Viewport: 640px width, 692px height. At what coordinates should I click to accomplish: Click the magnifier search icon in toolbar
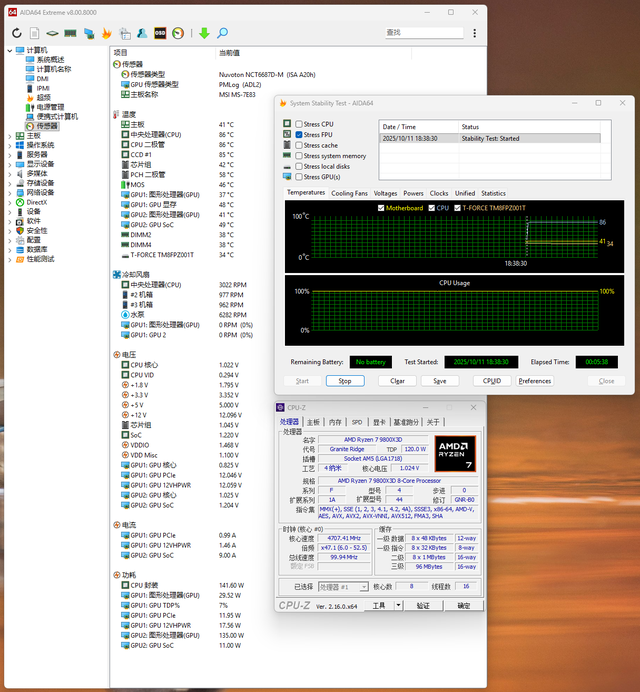(223, 33)
